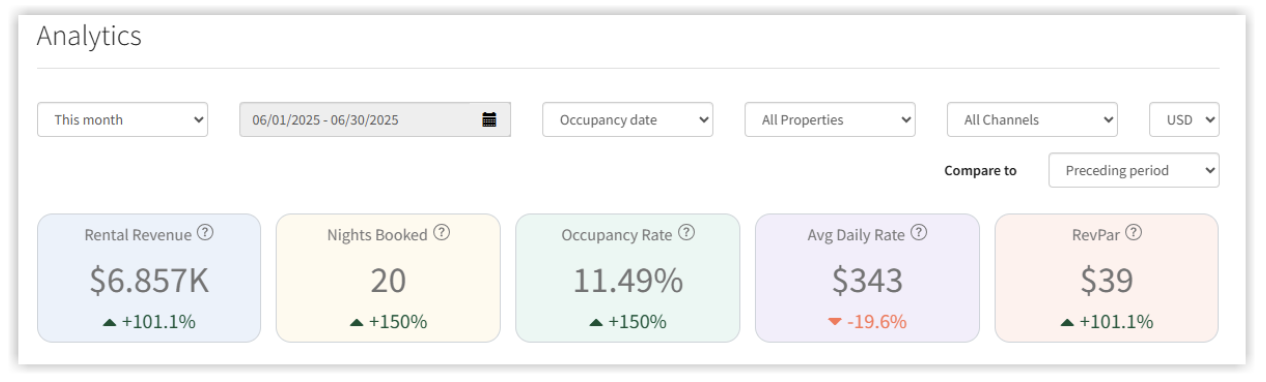Open the Preceding period comparison dropdown
The height and width of the screenshot is (382, 1266).
tap(1134, 170)
